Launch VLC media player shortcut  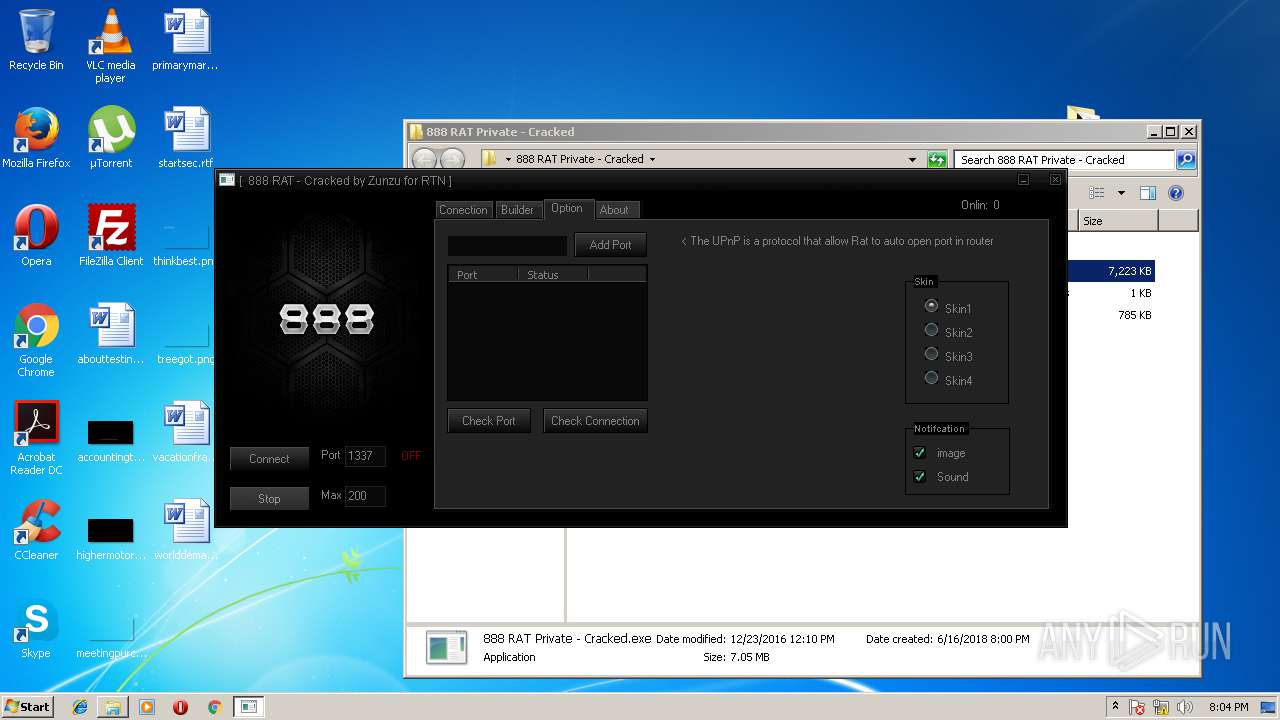coord(110,45)
